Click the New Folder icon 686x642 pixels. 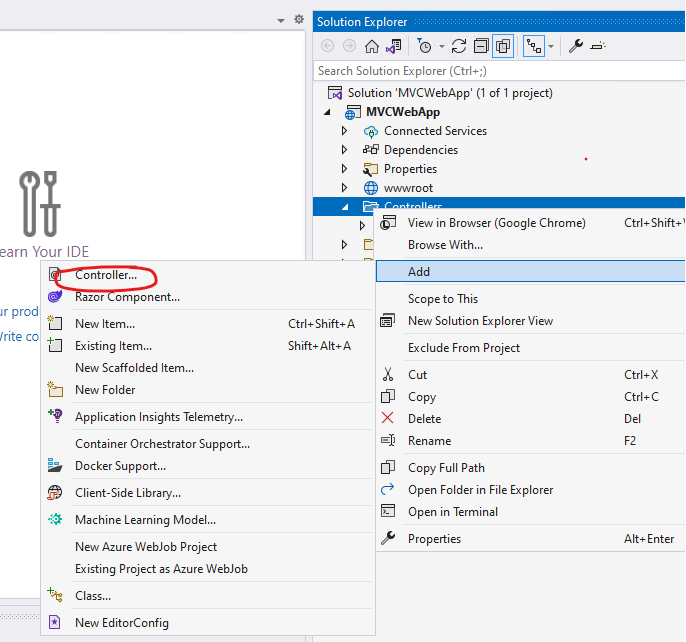[55, 389]
